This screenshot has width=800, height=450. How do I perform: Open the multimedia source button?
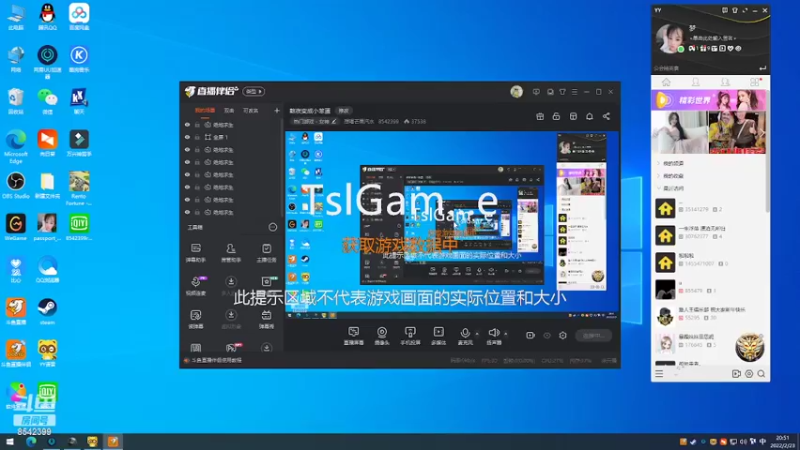coord(438,336)
